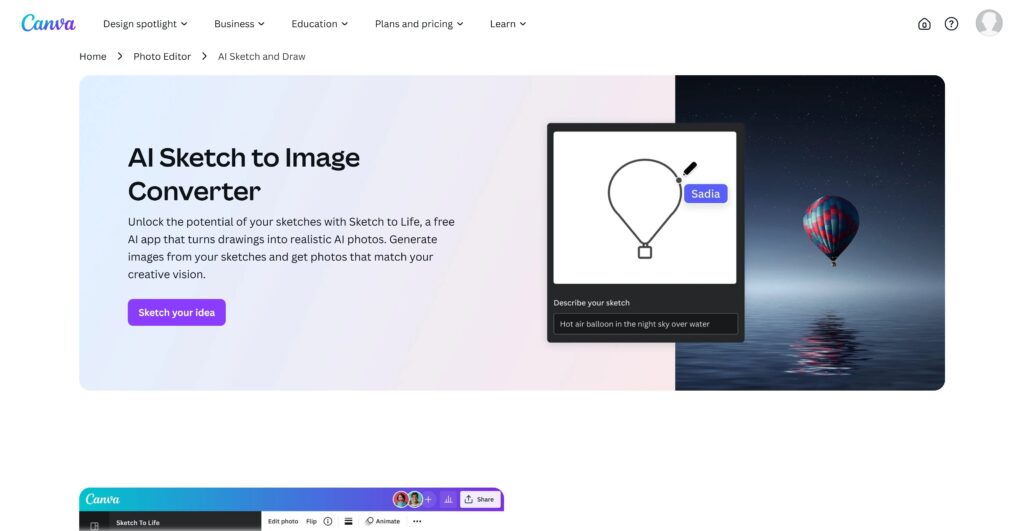Click the Canva logo in the header
1024x531 pixels.
pos(48,24)
